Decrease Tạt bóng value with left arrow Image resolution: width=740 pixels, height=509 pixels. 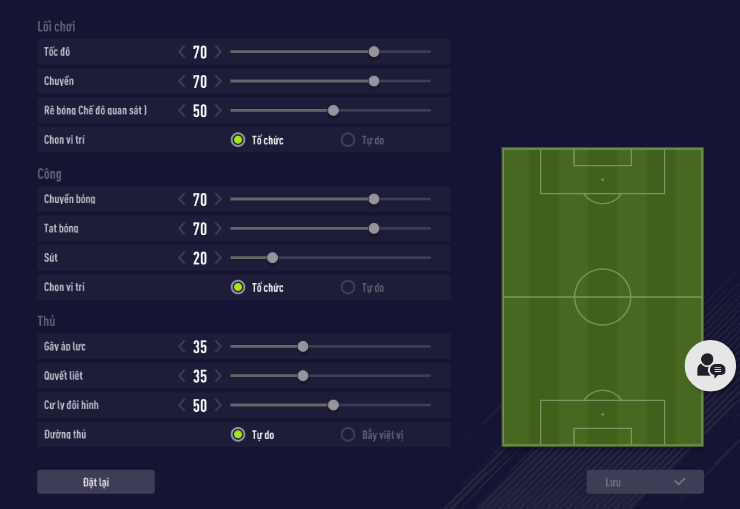point(181,229)
